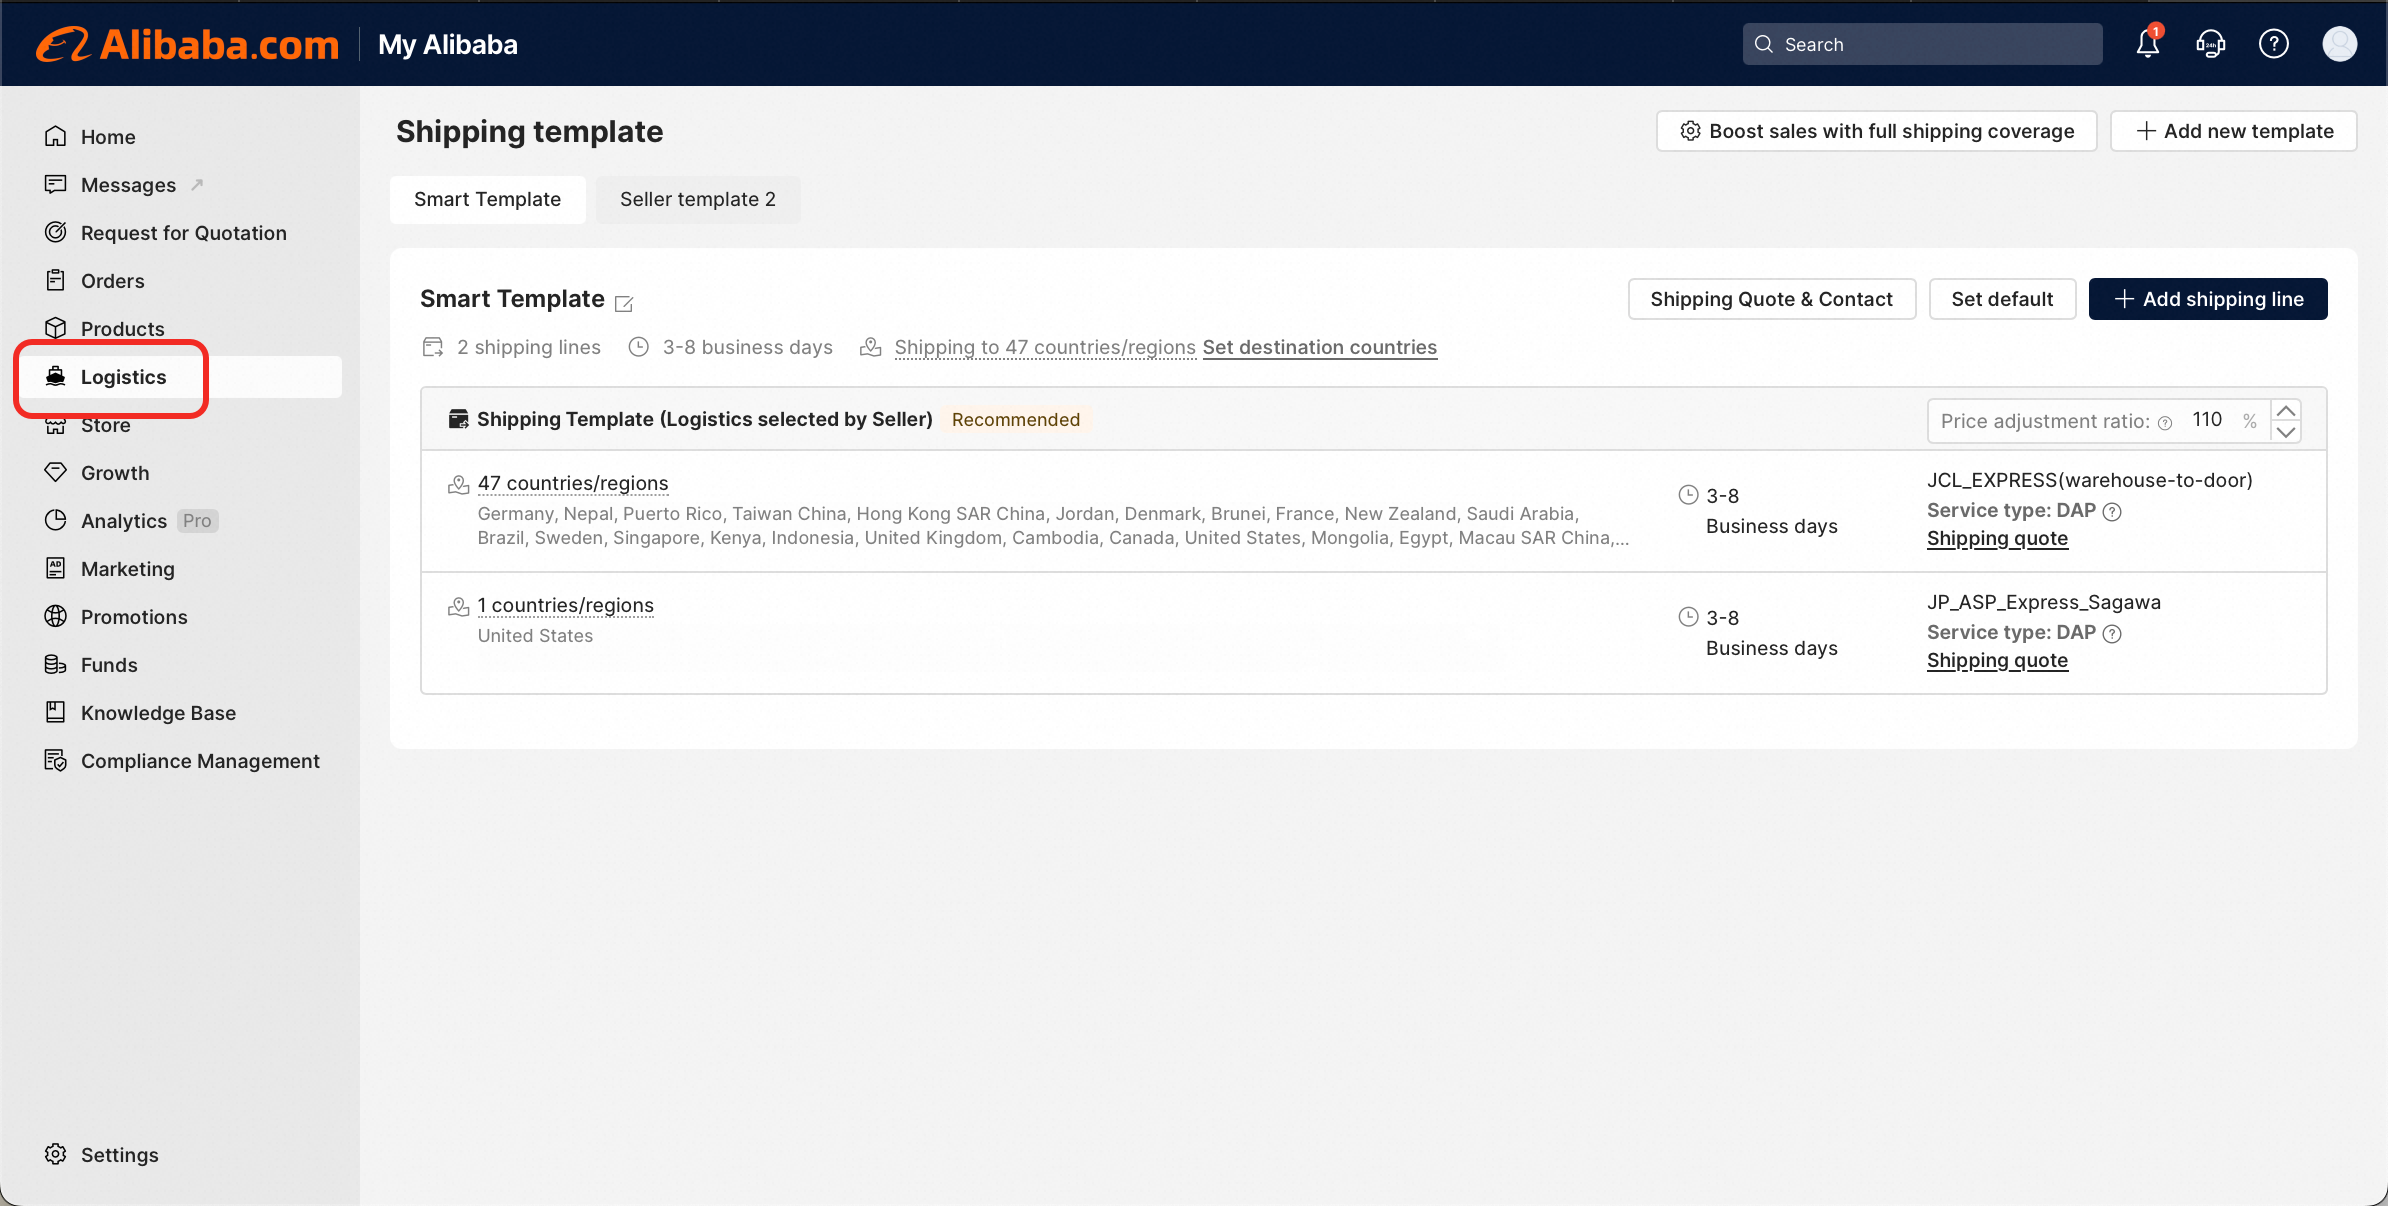Click the My Alibaba header title
Screen dimensions: 2388x1206
448,45
